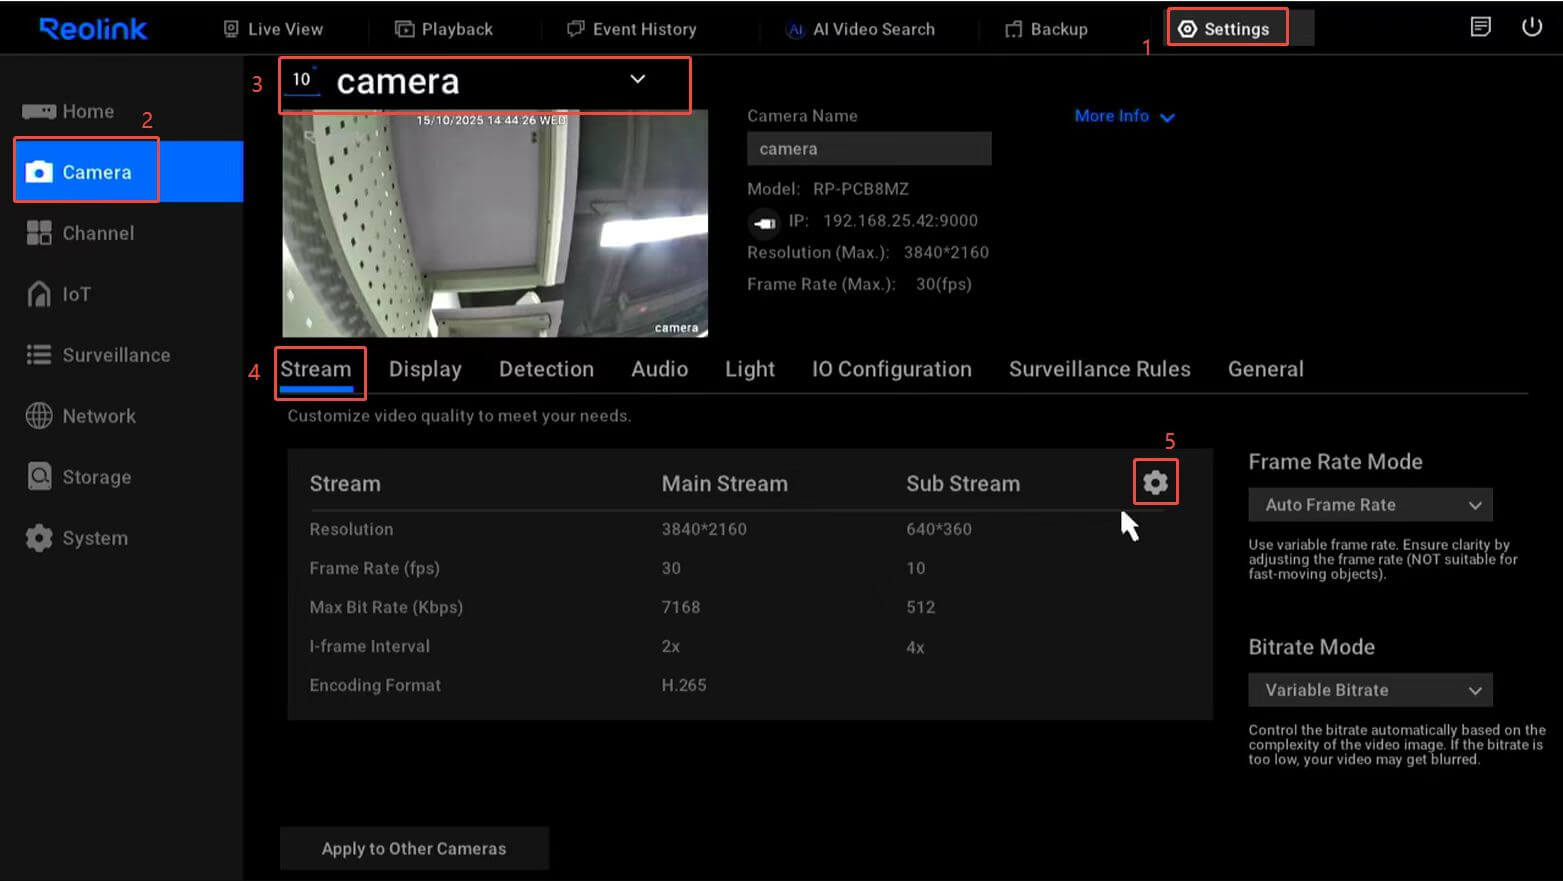This screenshot has width=1563, height=881.
Task: Go to the Home sidebar item
Action: pos(87,111)
